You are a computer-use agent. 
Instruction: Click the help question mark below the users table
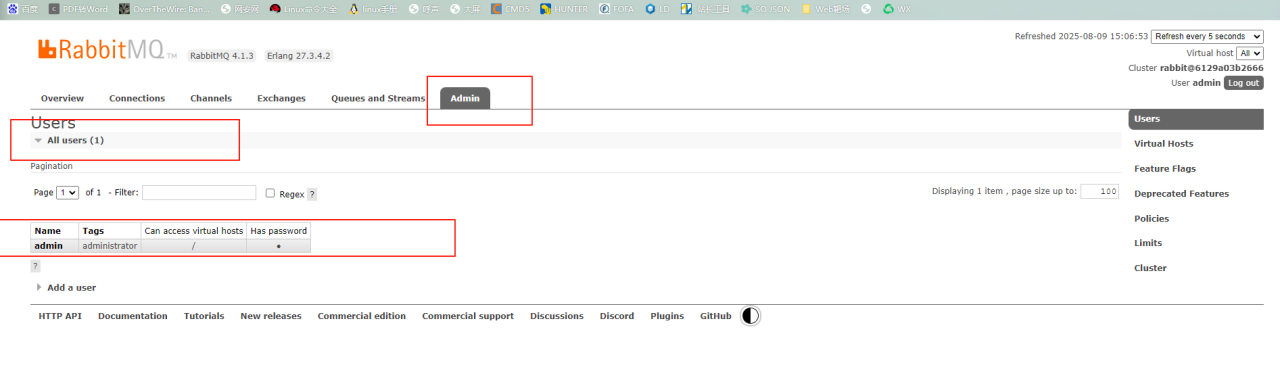click(x=36, y=266)
